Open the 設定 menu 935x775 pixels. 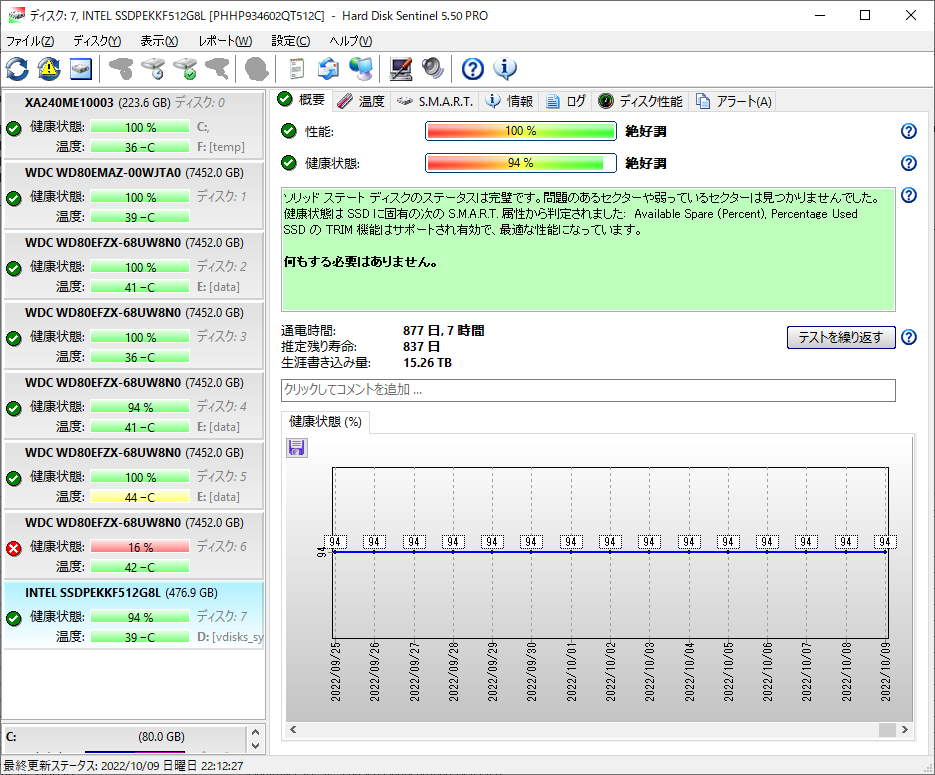(290, 41)
